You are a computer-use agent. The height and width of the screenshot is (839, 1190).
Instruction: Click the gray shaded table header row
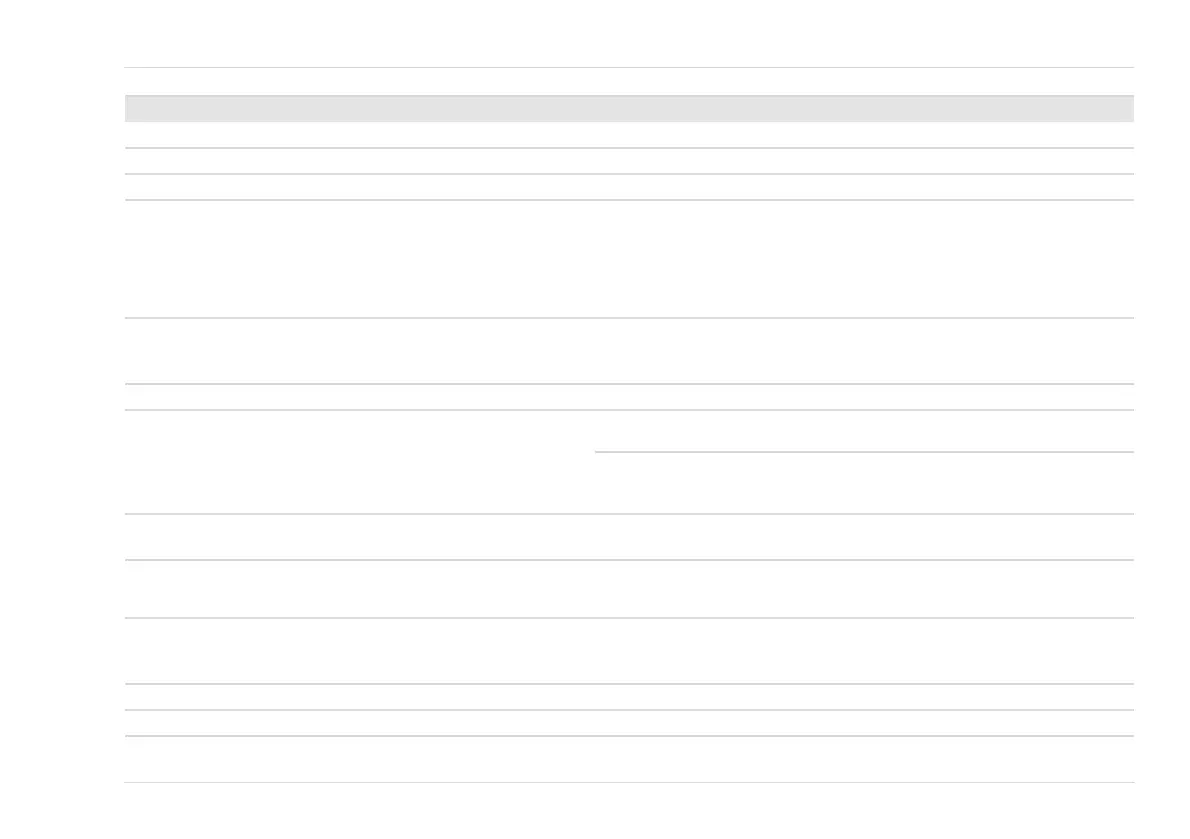point(628,108)
